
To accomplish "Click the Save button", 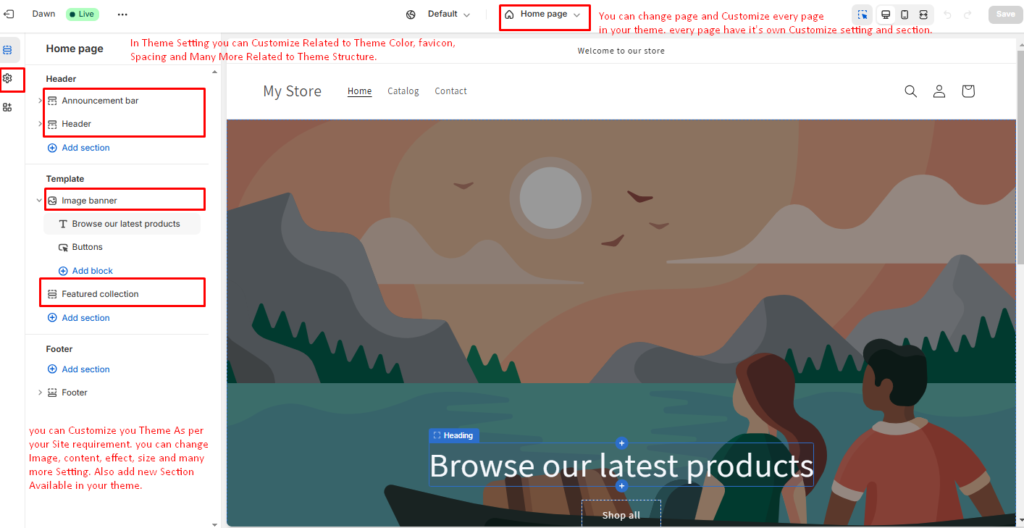I will (1005, 14).
